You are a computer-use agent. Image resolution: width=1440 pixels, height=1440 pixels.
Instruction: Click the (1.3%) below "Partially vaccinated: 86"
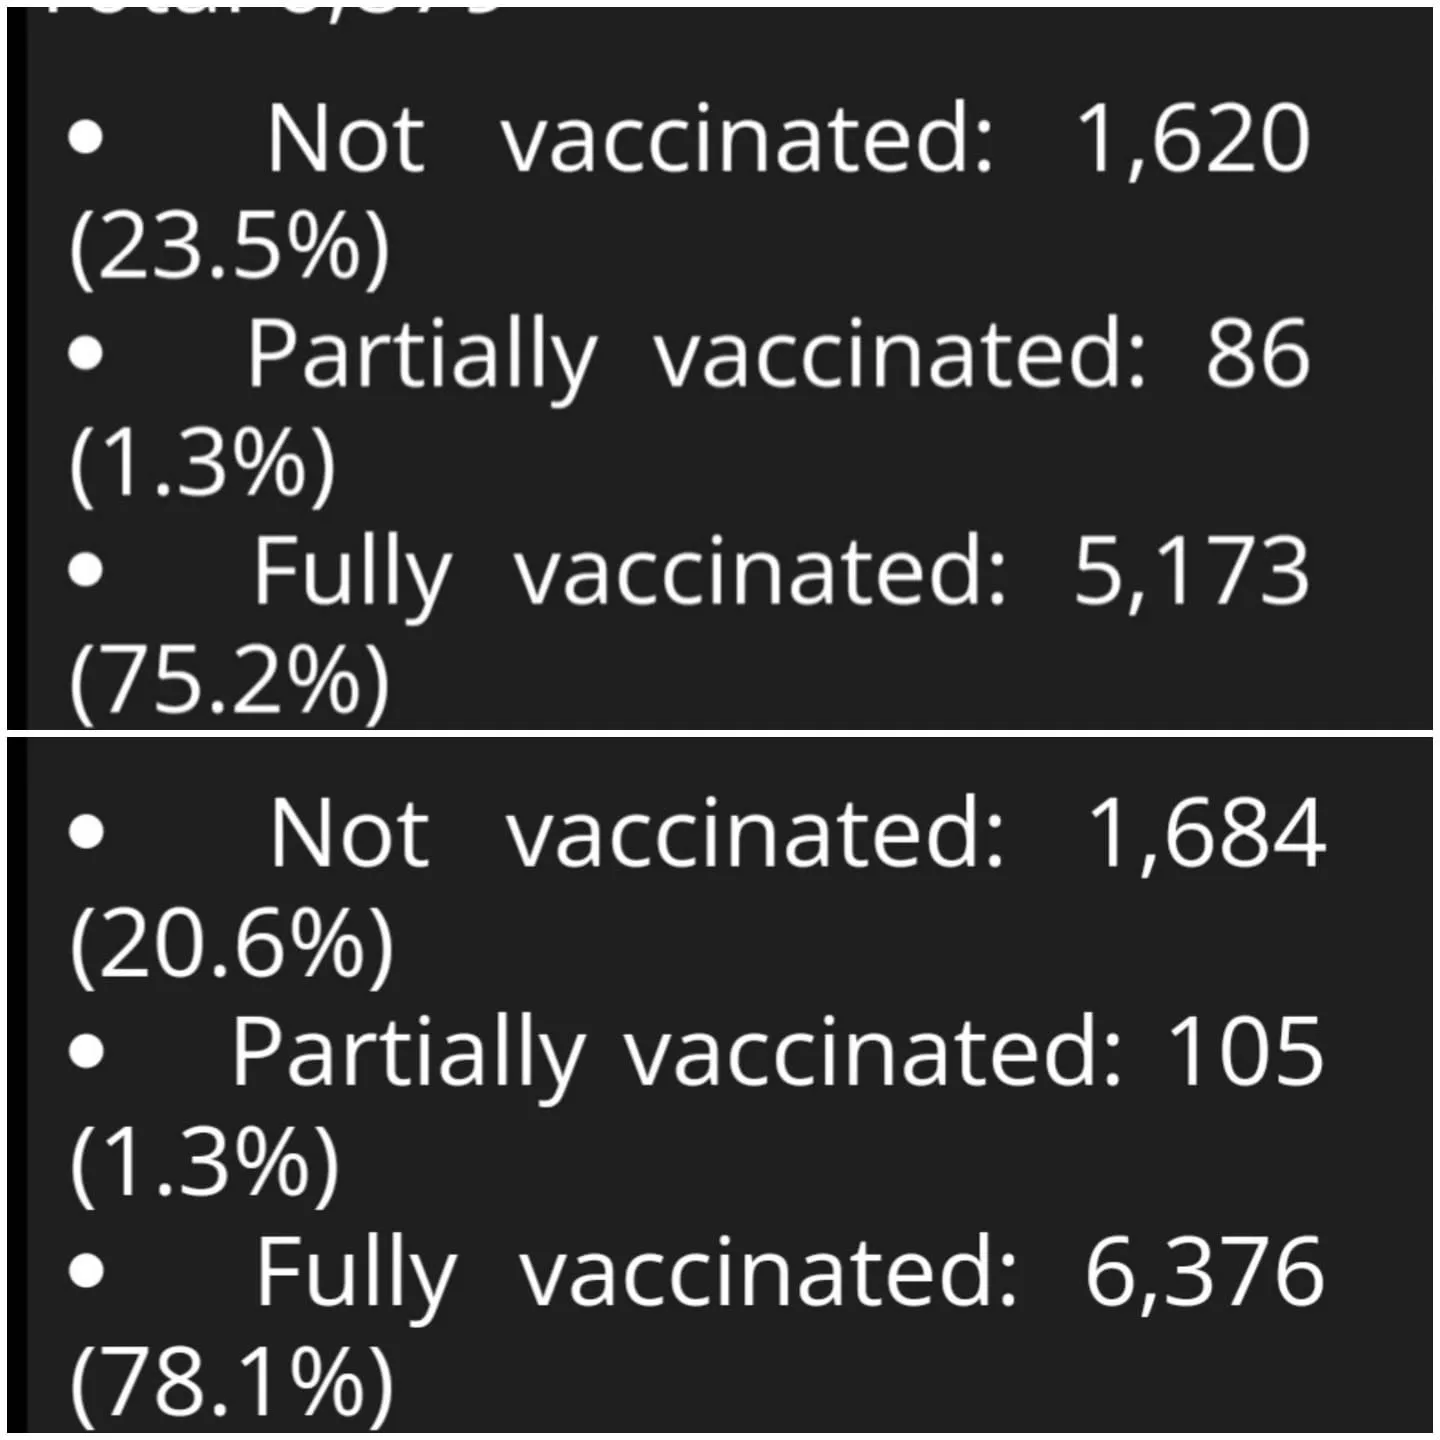pos(203,463)
